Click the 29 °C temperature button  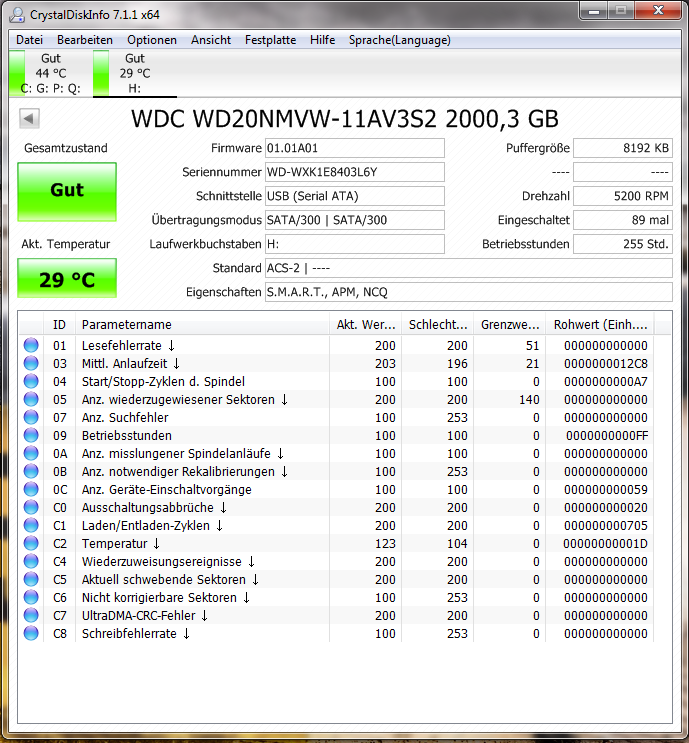tap(67, 278)
